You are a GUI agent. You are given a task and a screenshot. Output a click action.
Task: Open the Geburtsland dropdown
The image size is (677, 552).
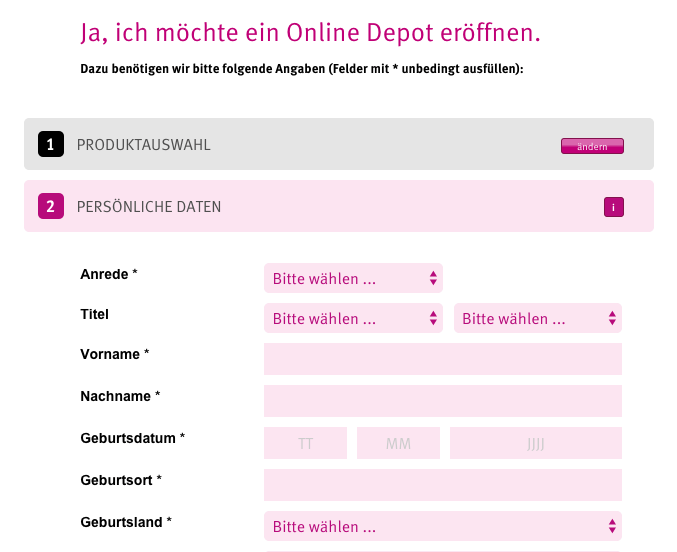pyautogui.click(x=443, y=526)
